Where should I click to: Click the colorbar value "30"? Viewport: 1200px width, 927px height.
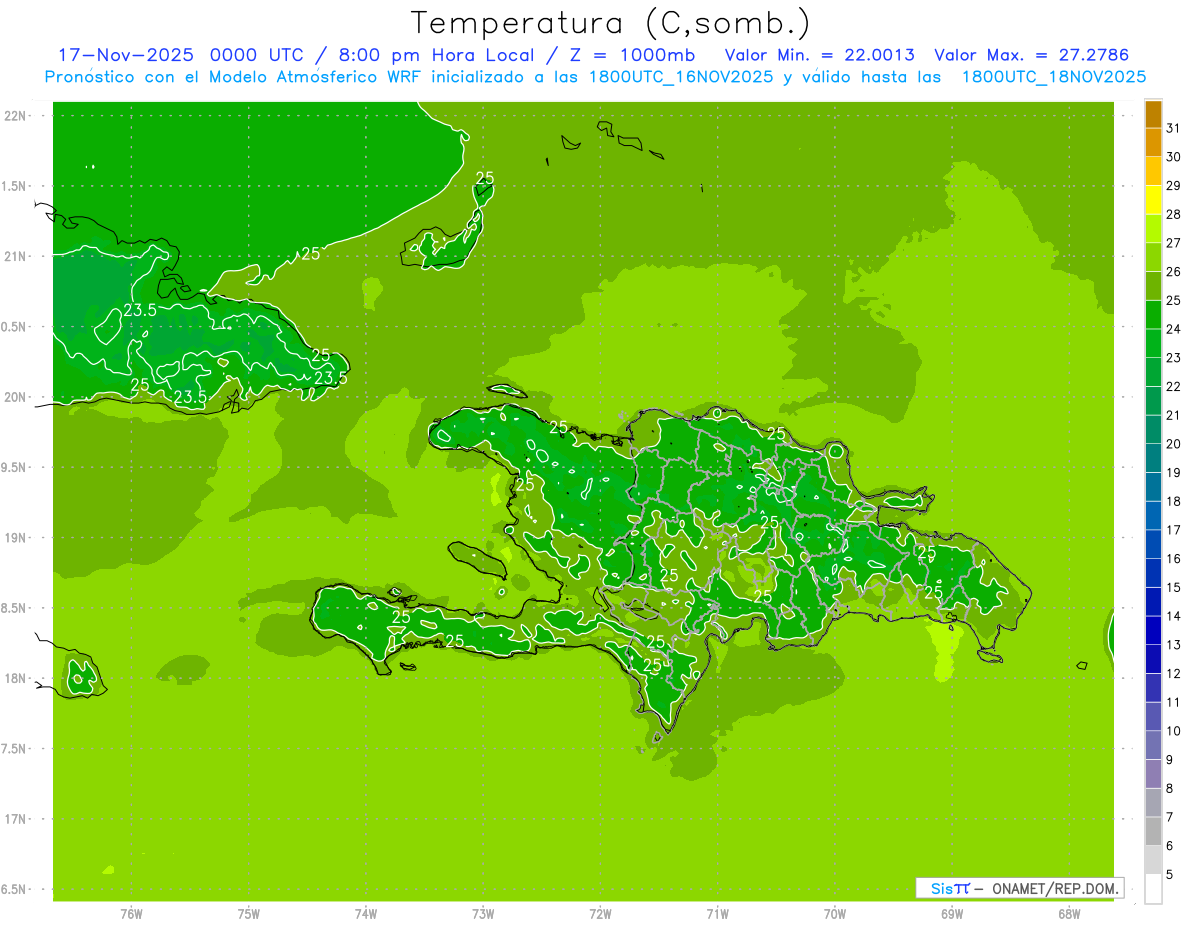[1173, 157]
